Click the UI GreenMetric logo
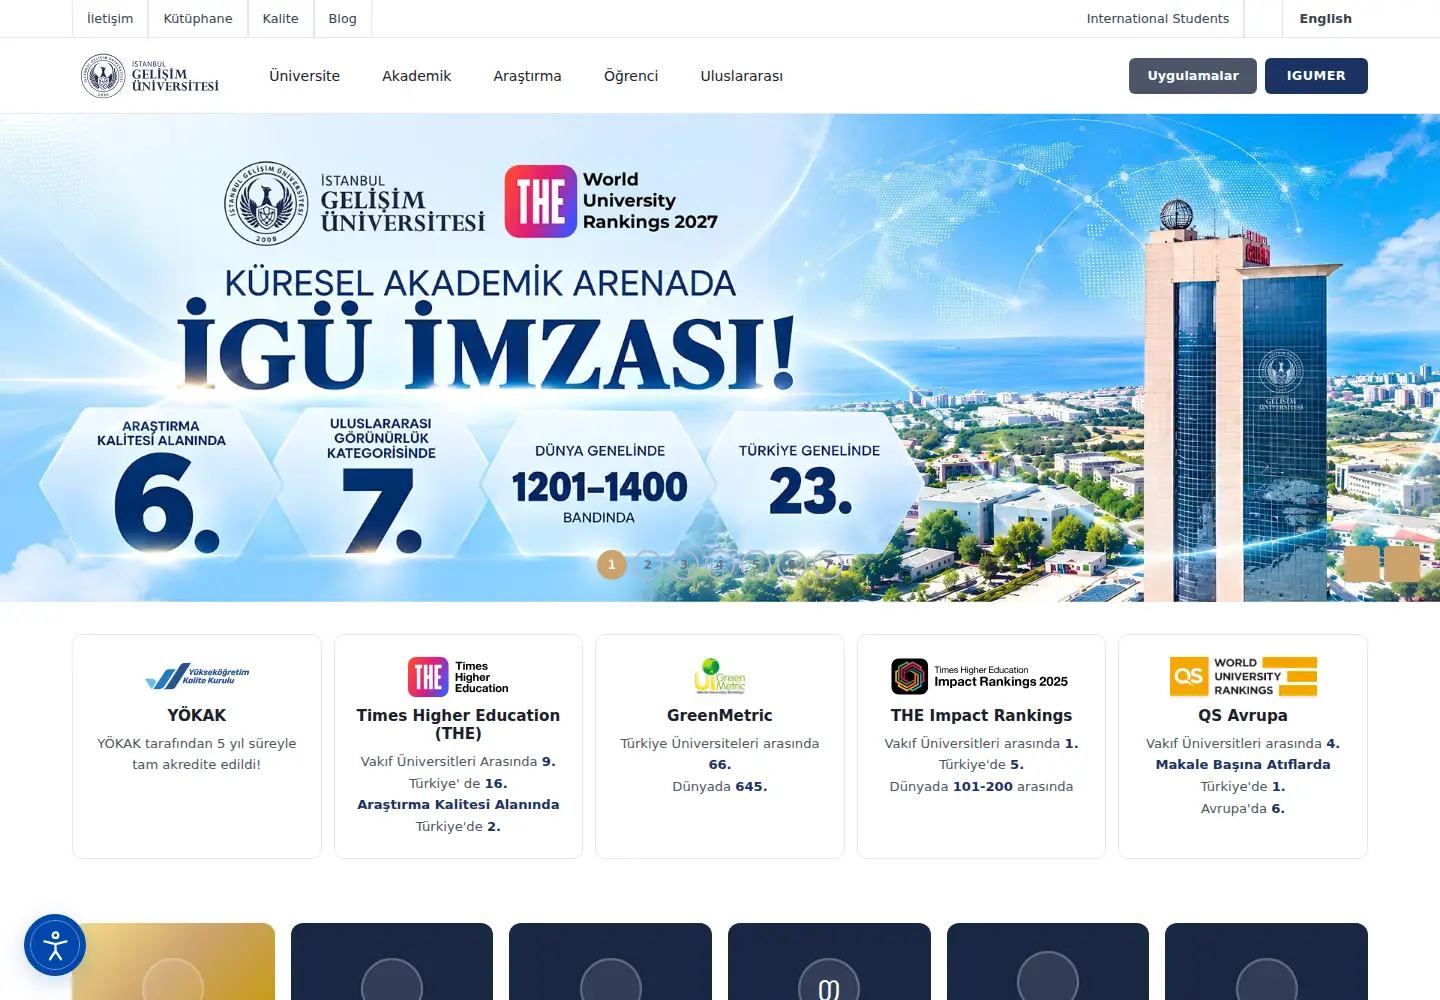Image resolution: width=1440 pixels, height=1000 pixels. click(x=720, y=677)
